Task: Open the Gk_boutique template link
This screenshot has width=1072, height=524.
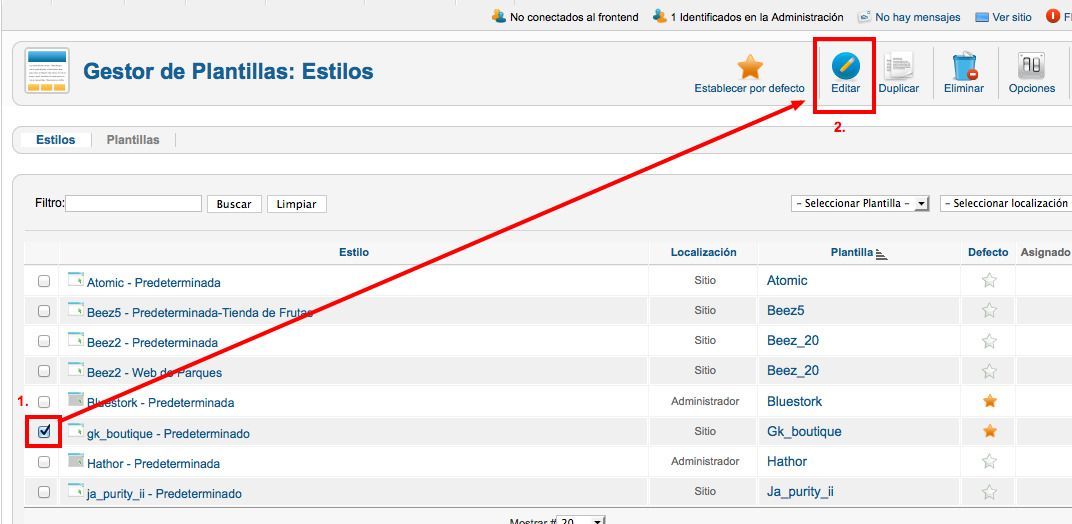Action: [804, 432]
